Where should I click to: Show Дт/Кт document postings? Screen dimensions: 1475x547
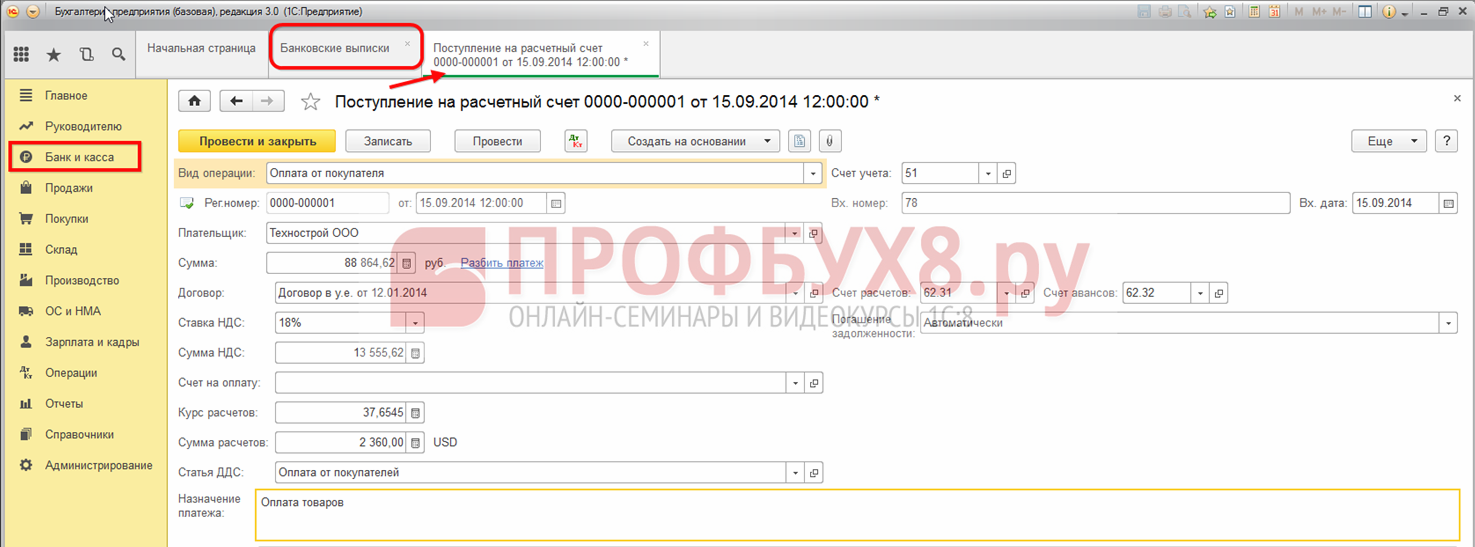(x=576, y=141)
